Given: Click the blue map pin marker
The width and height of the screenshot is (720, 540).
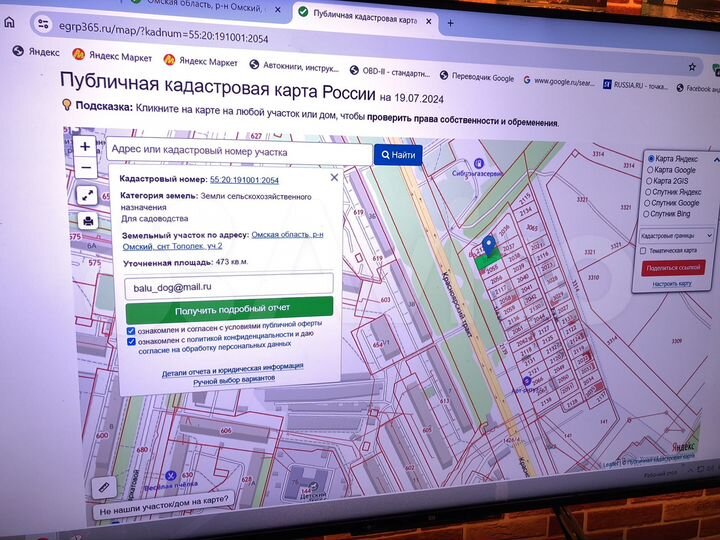Looking at the screenshot, I should (x=489, y=246).
